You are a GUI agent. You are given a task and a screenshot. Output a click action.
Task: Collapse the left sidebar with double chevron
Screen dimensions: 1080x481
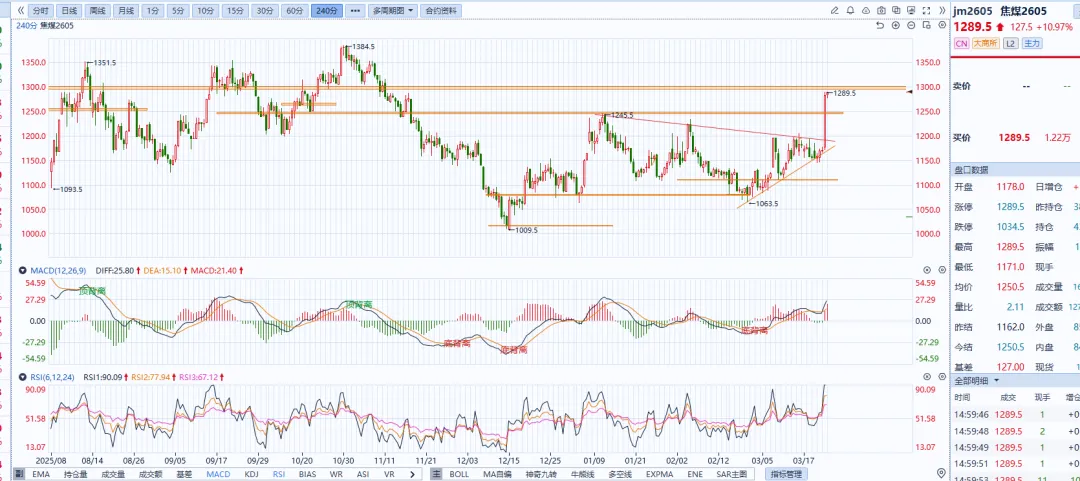tap(21, 10)
